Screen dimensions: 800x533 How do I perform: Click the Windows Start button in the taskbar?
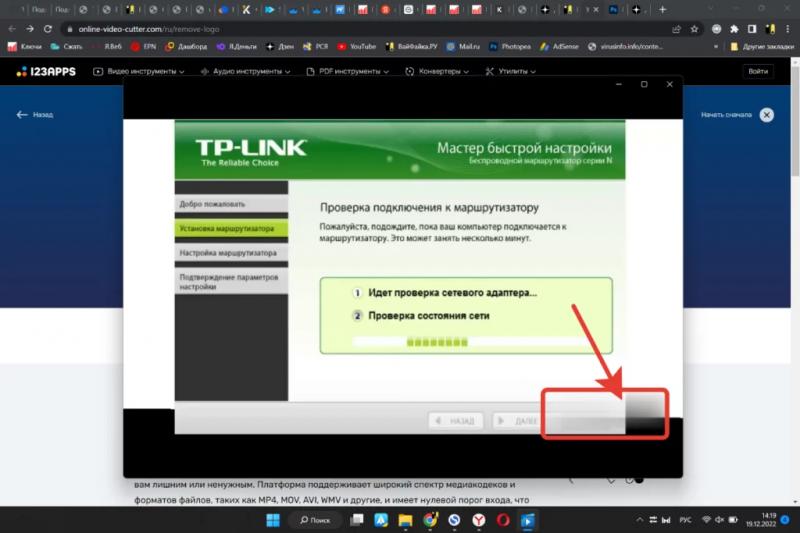pos(271,520)
